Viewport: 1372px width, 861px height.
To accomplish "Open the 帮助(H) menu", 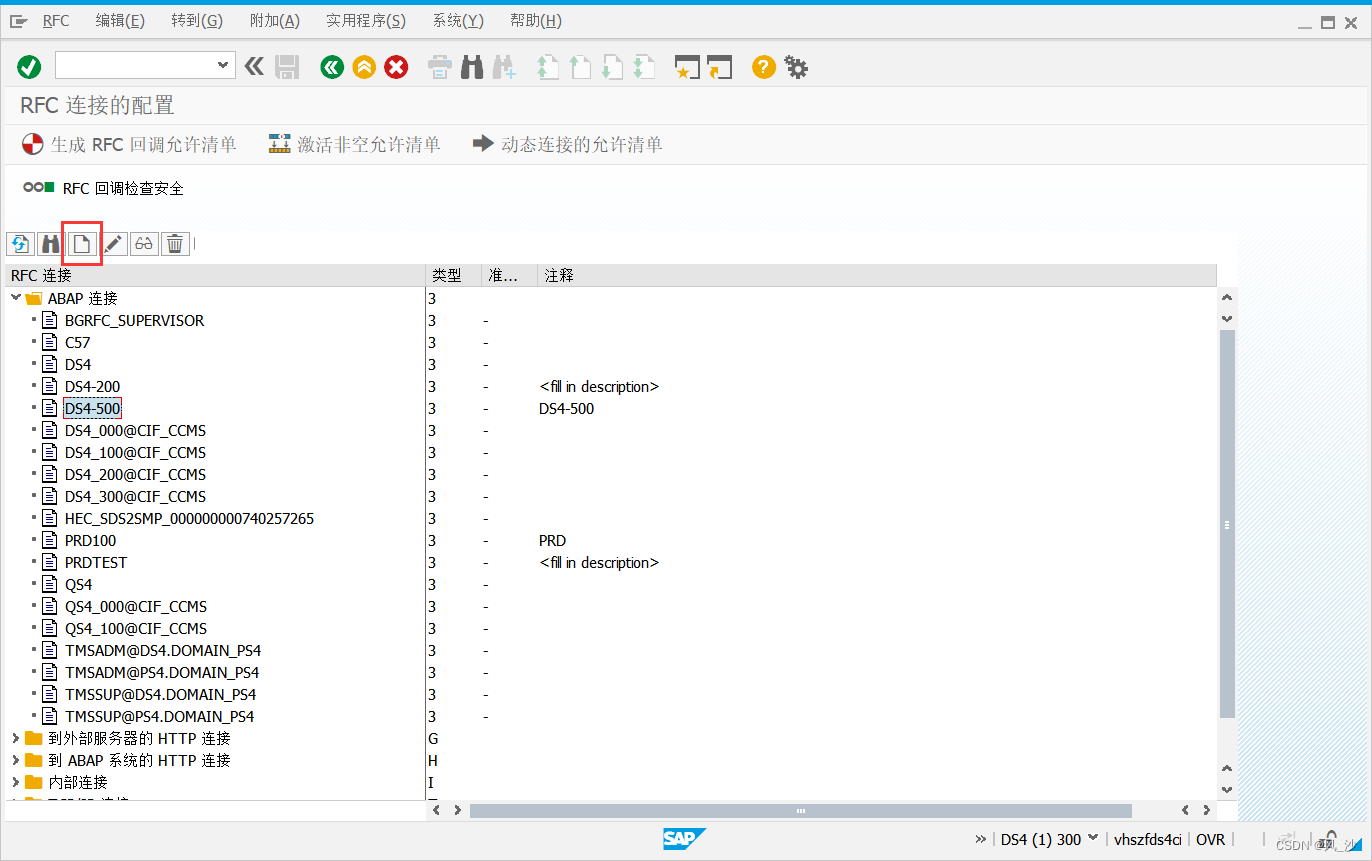I will pos(536,21).
